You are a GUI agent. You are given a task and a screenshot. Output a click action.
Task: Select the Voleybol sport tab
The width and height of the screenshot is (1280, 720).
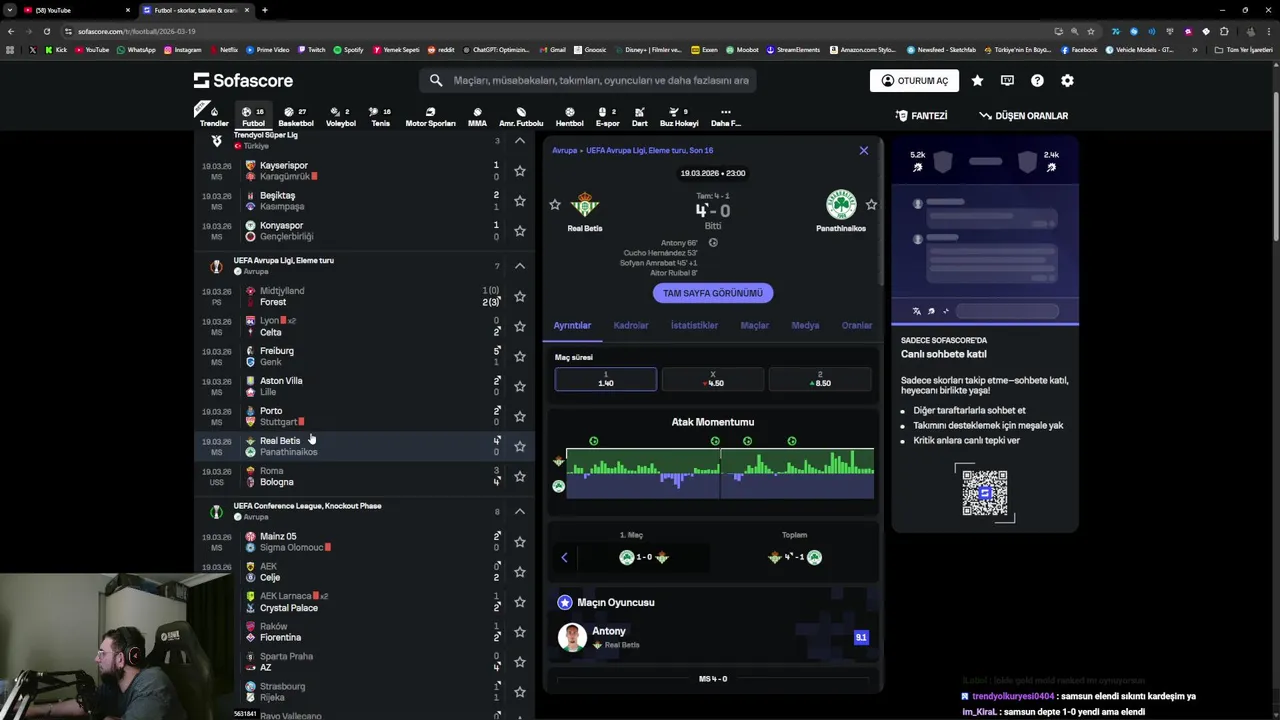coord(341,117)
